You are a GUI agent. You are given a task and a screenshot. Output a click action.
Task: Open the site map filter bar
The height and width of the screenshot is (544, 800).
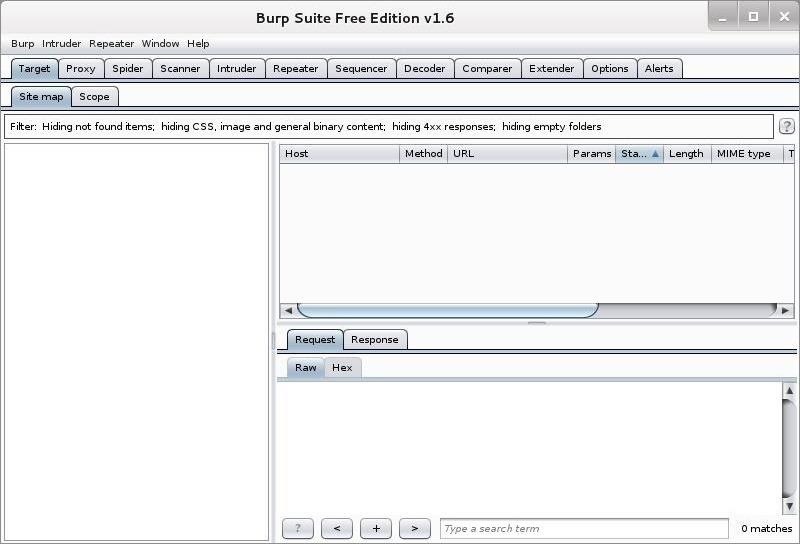click(389, 127)
